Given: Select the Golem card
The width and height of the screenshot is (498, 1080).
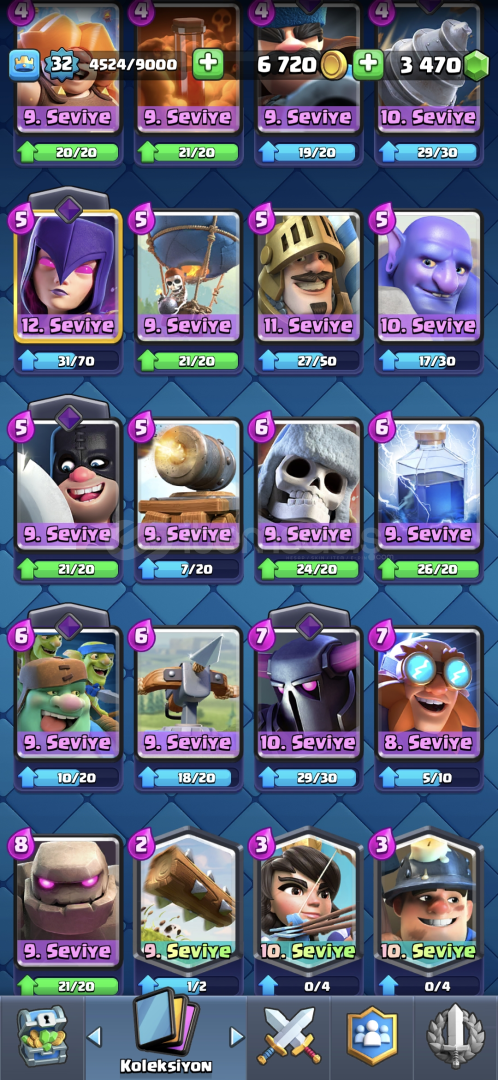Looking at the screenshot, I should 68,901.
